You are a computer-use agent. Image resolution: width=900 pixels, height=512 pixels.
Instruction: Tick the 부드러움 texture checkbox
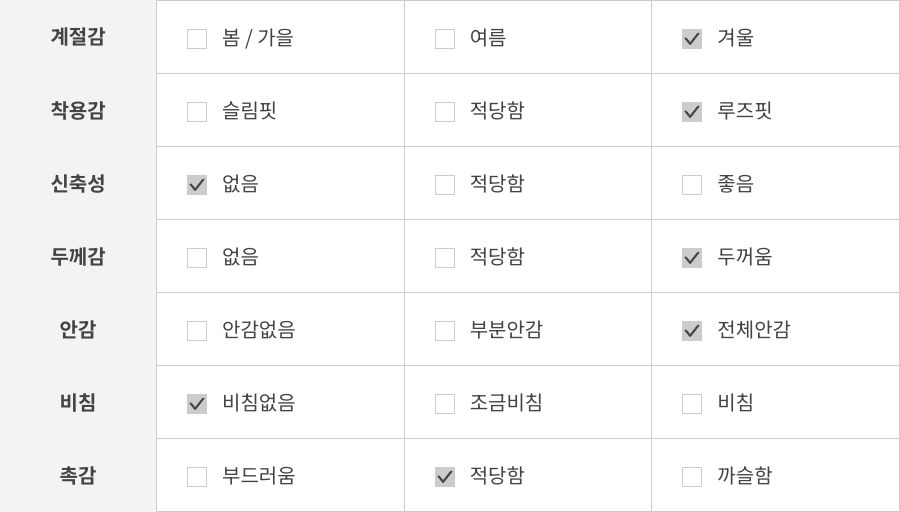point(197,477)
